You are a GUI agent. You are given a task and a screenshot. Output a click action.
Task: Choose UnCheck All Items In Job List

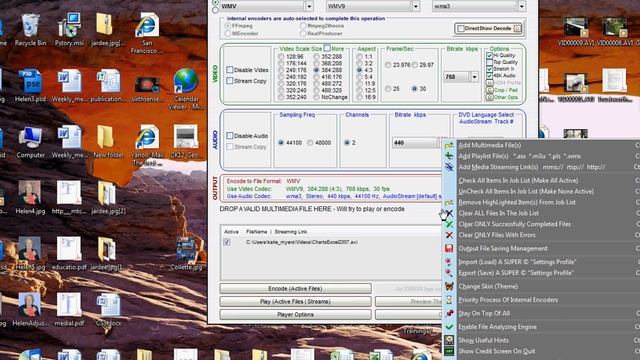(526, 191)
